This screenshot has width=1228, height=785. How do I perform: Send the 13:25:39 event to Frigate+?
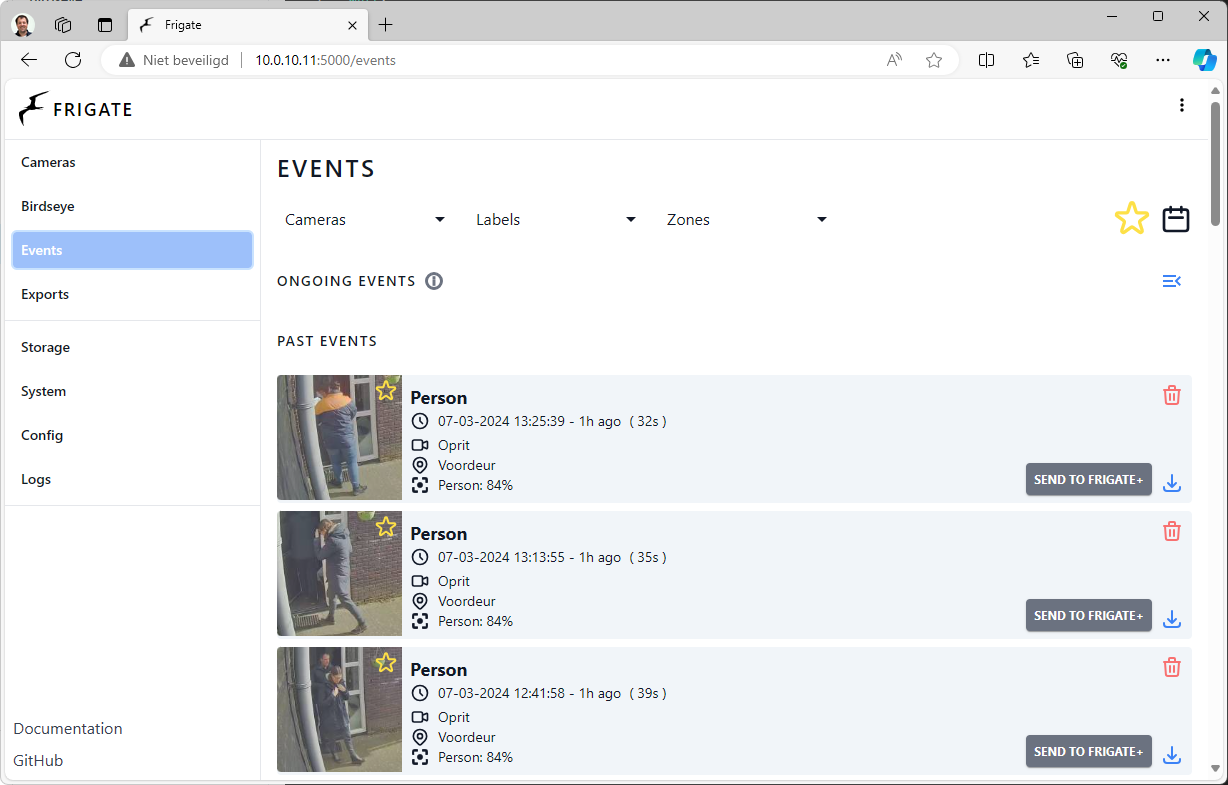click(x=1088, y=480)
